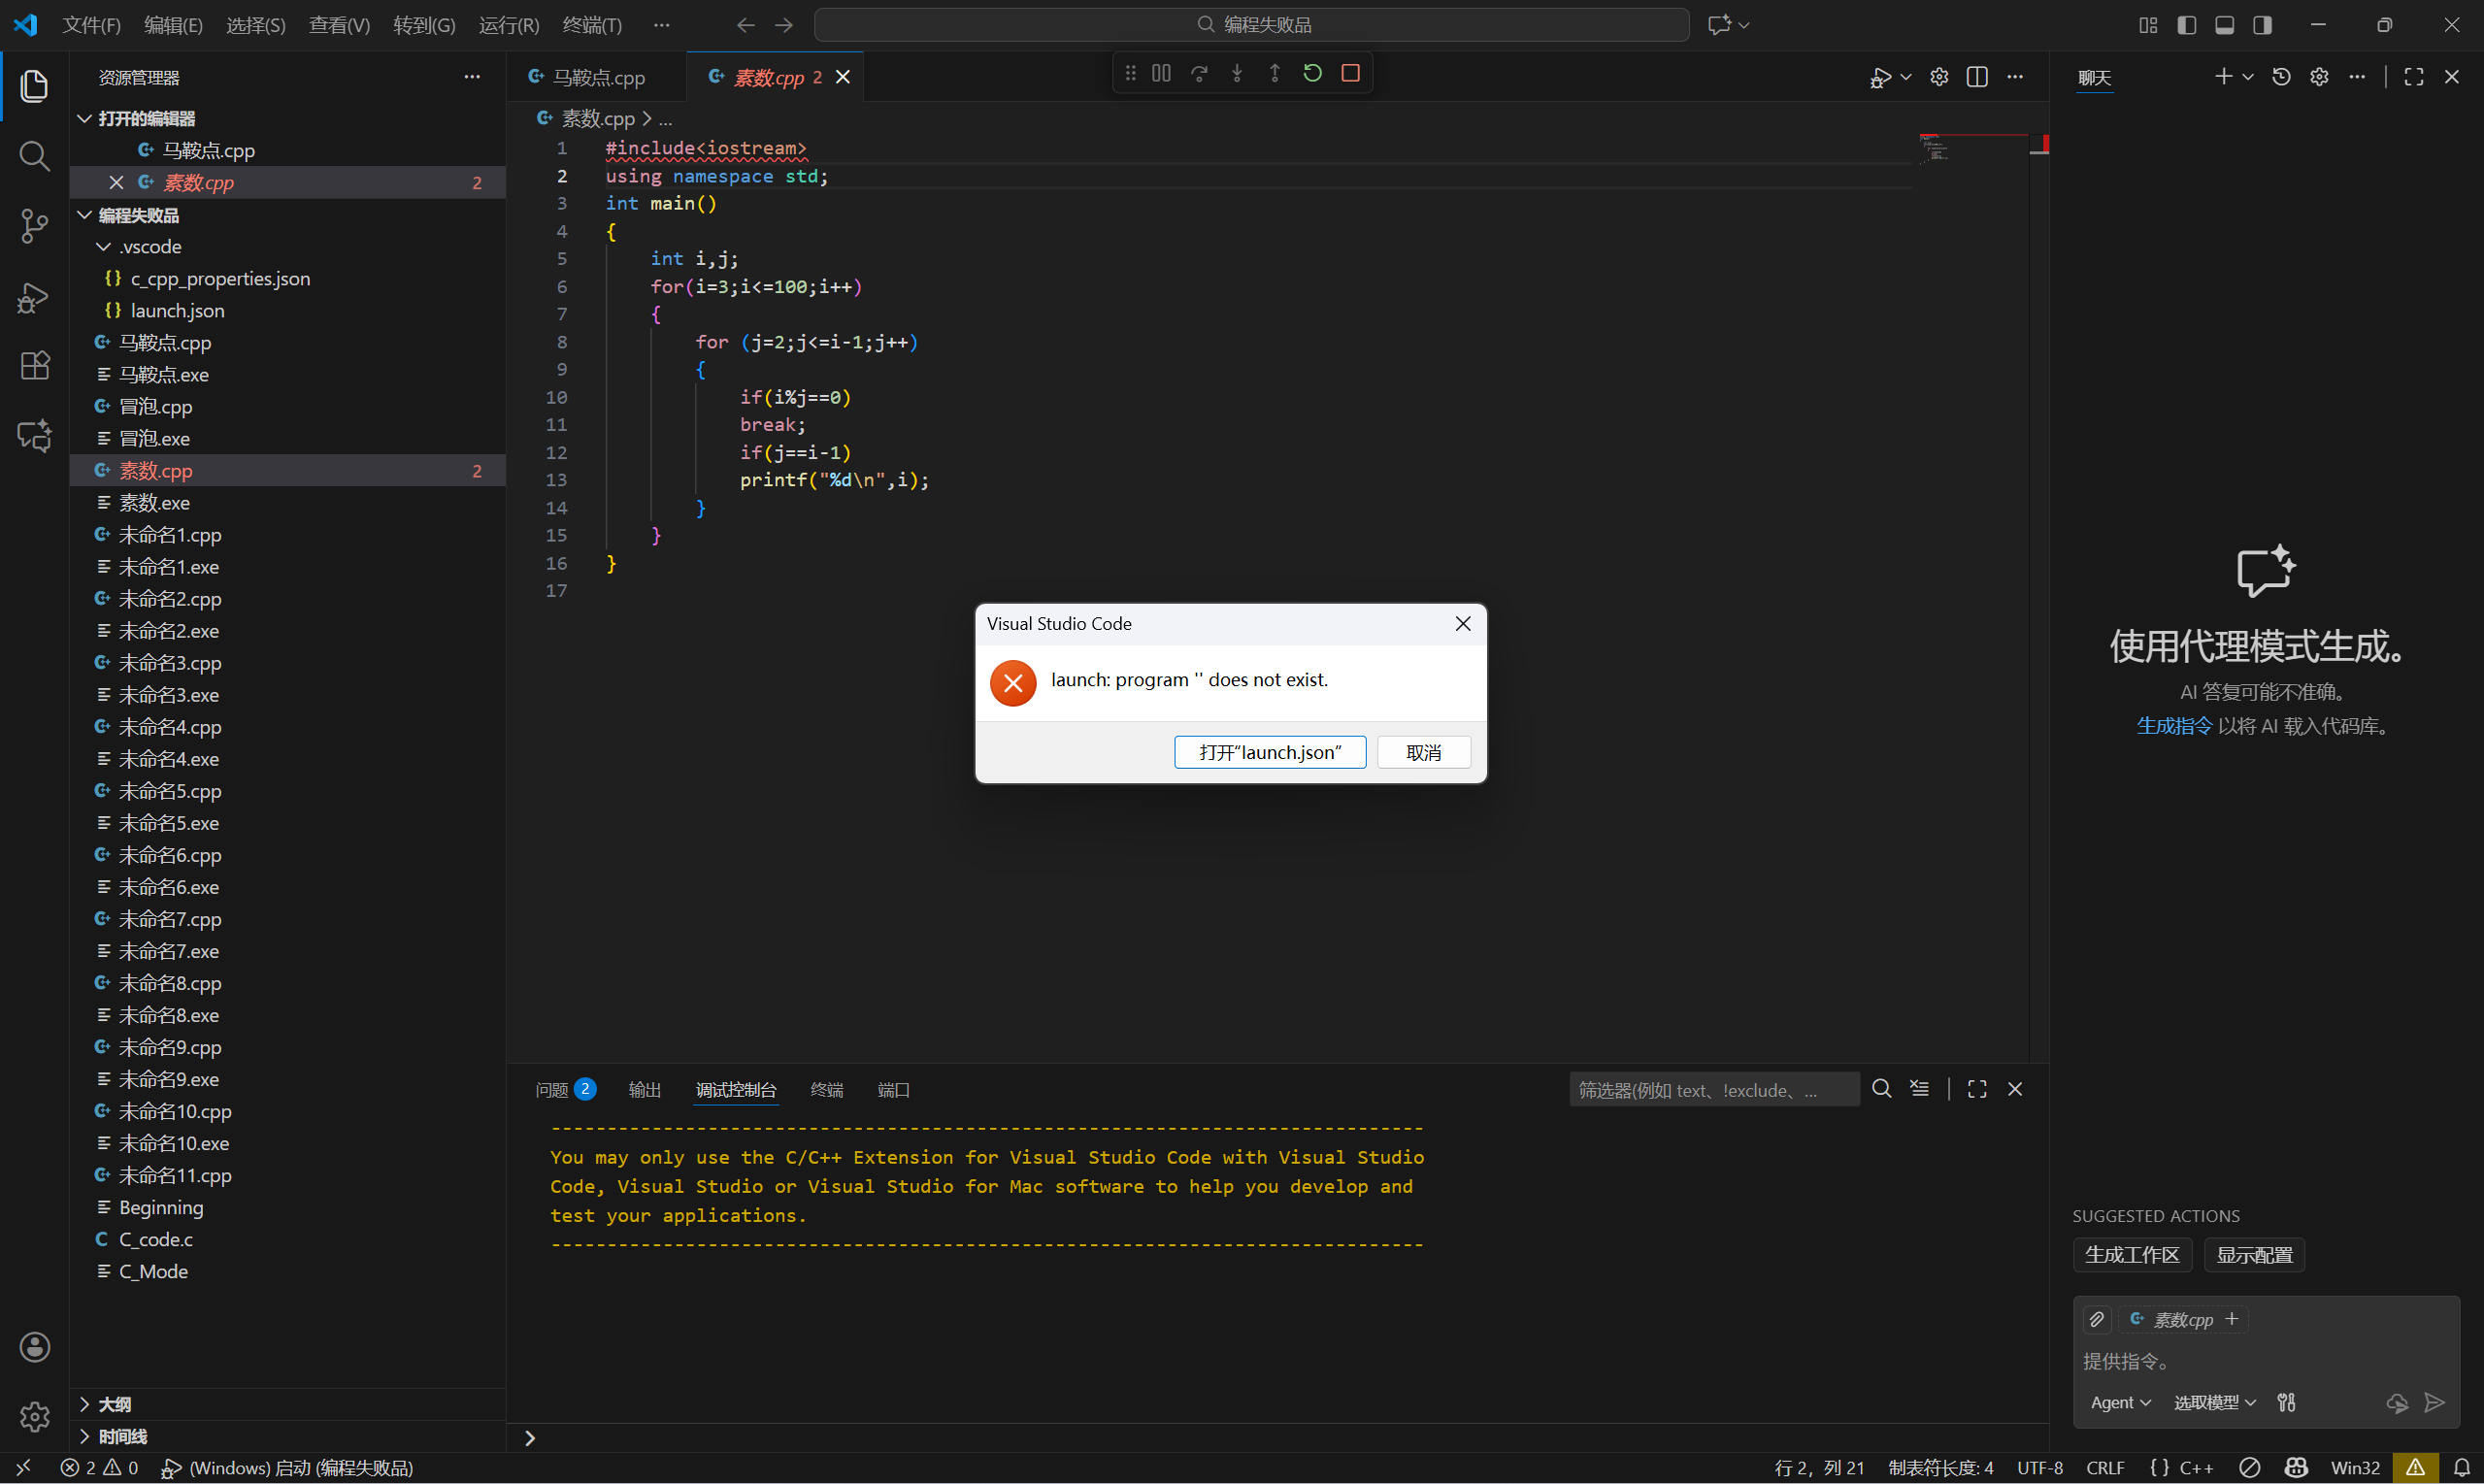The height and width of the screenshot is (1484, 2484).
Task: Restart debug session with the green arrow
Action: point(1312,73)
